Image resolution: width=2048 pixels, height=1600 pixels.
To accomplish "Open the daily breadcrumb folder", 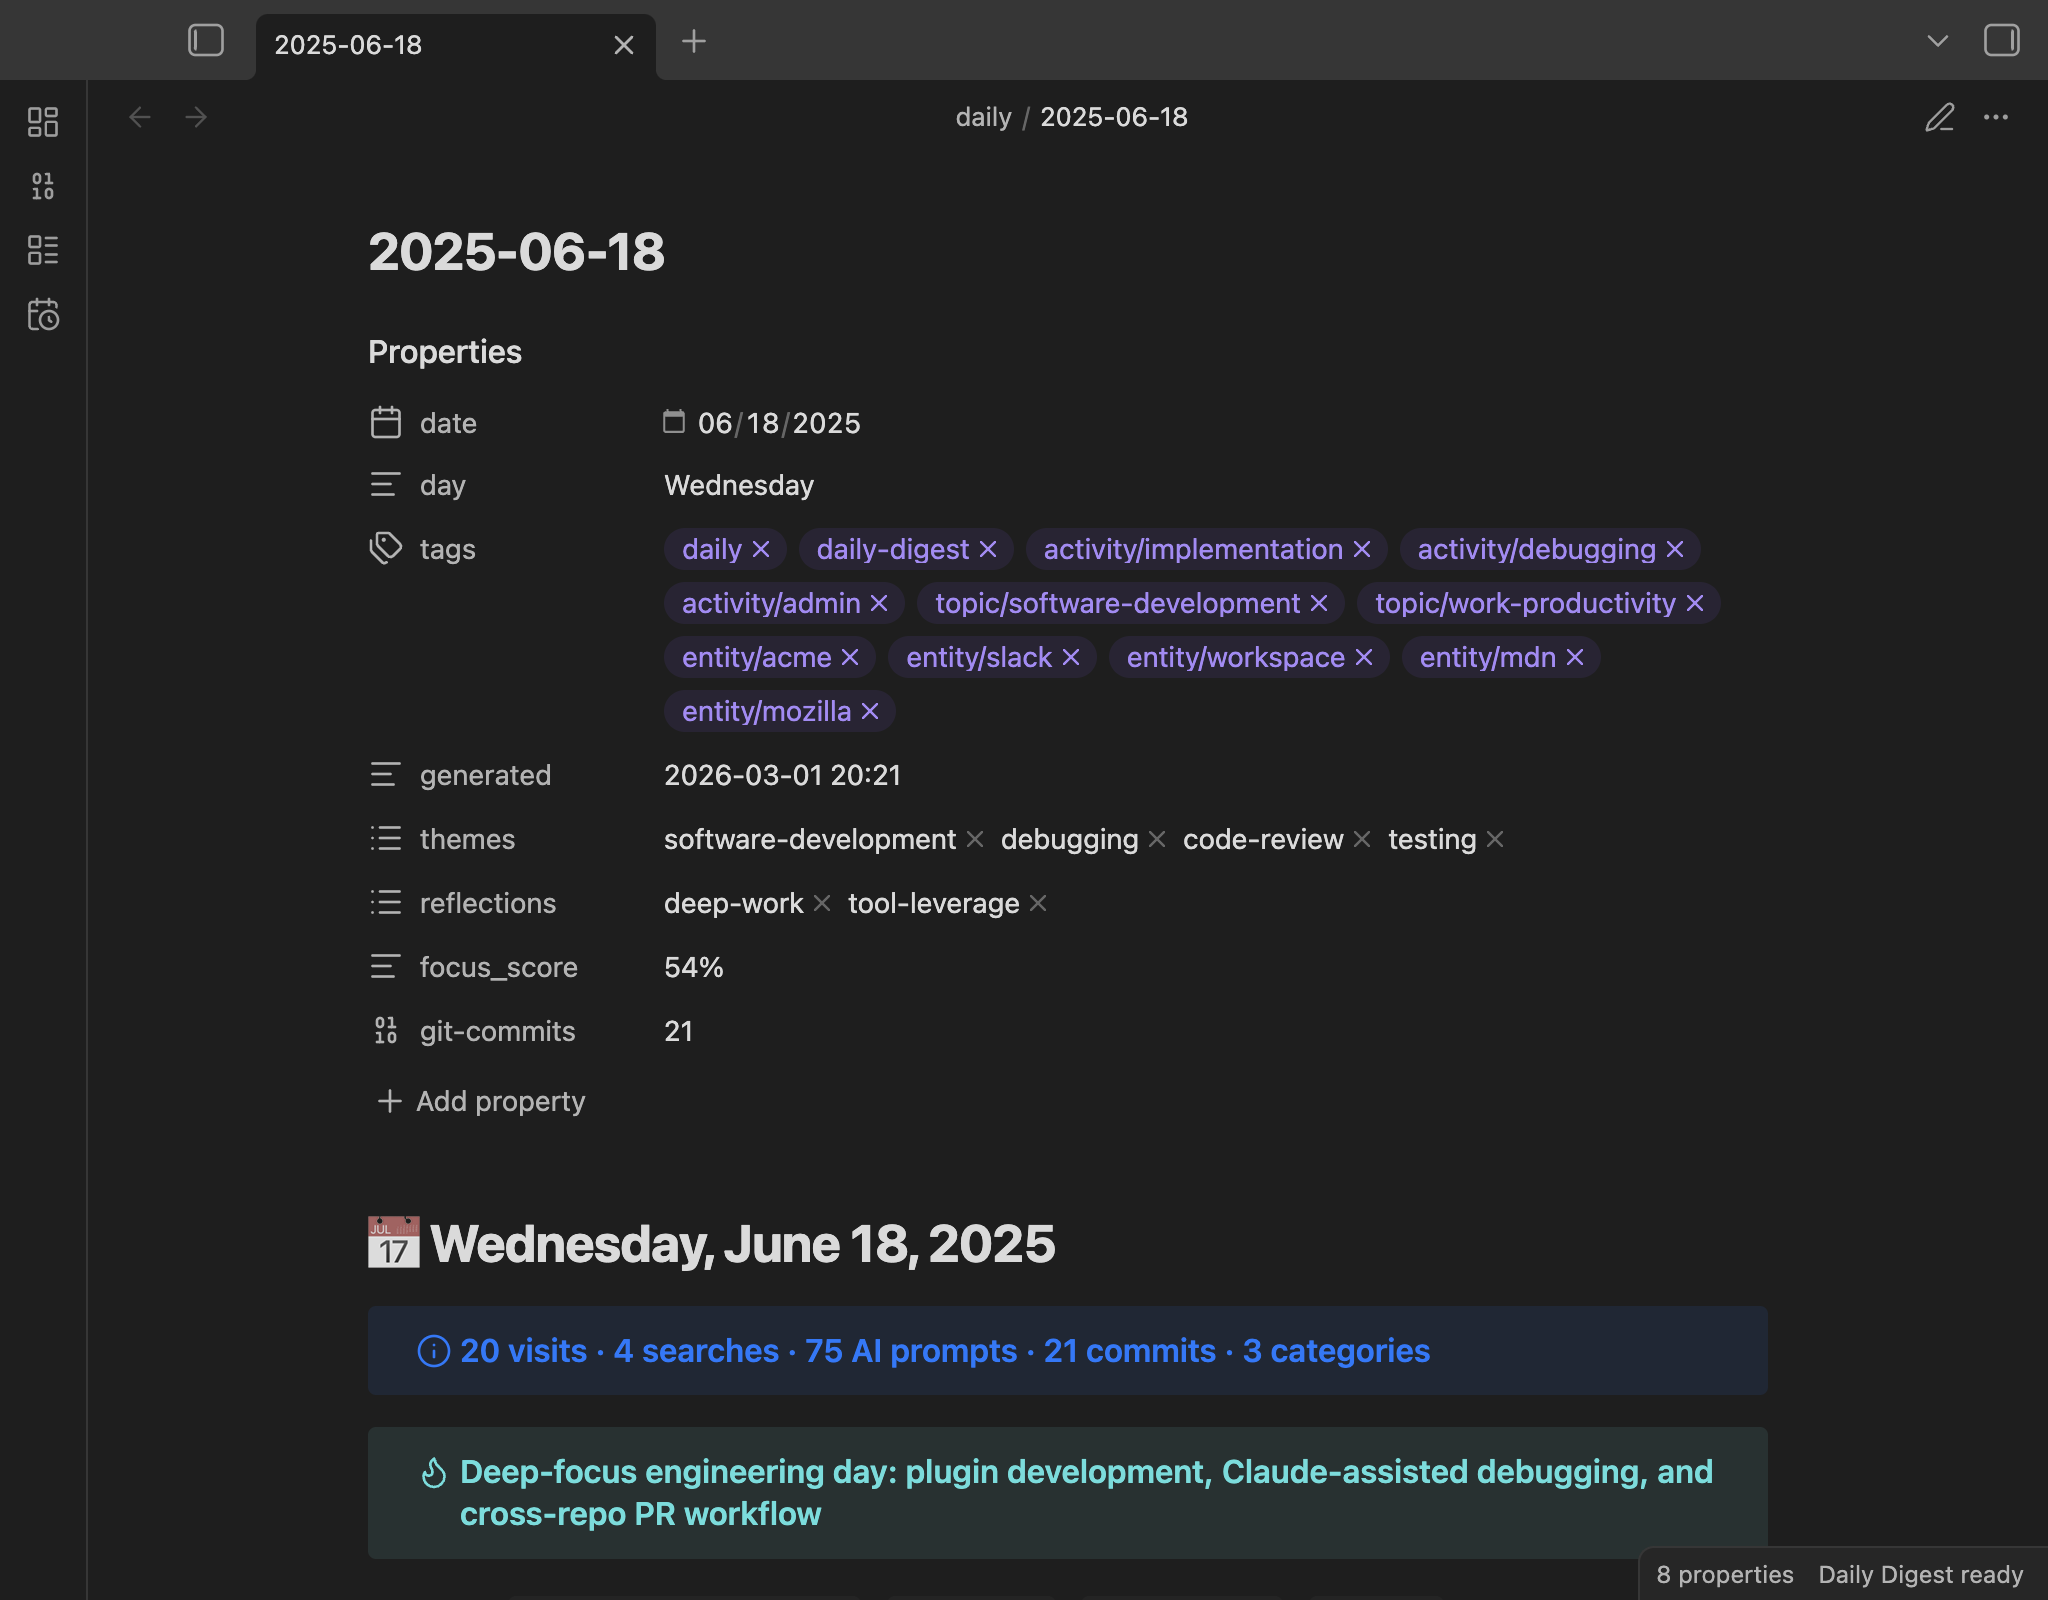I will [984, 117].
